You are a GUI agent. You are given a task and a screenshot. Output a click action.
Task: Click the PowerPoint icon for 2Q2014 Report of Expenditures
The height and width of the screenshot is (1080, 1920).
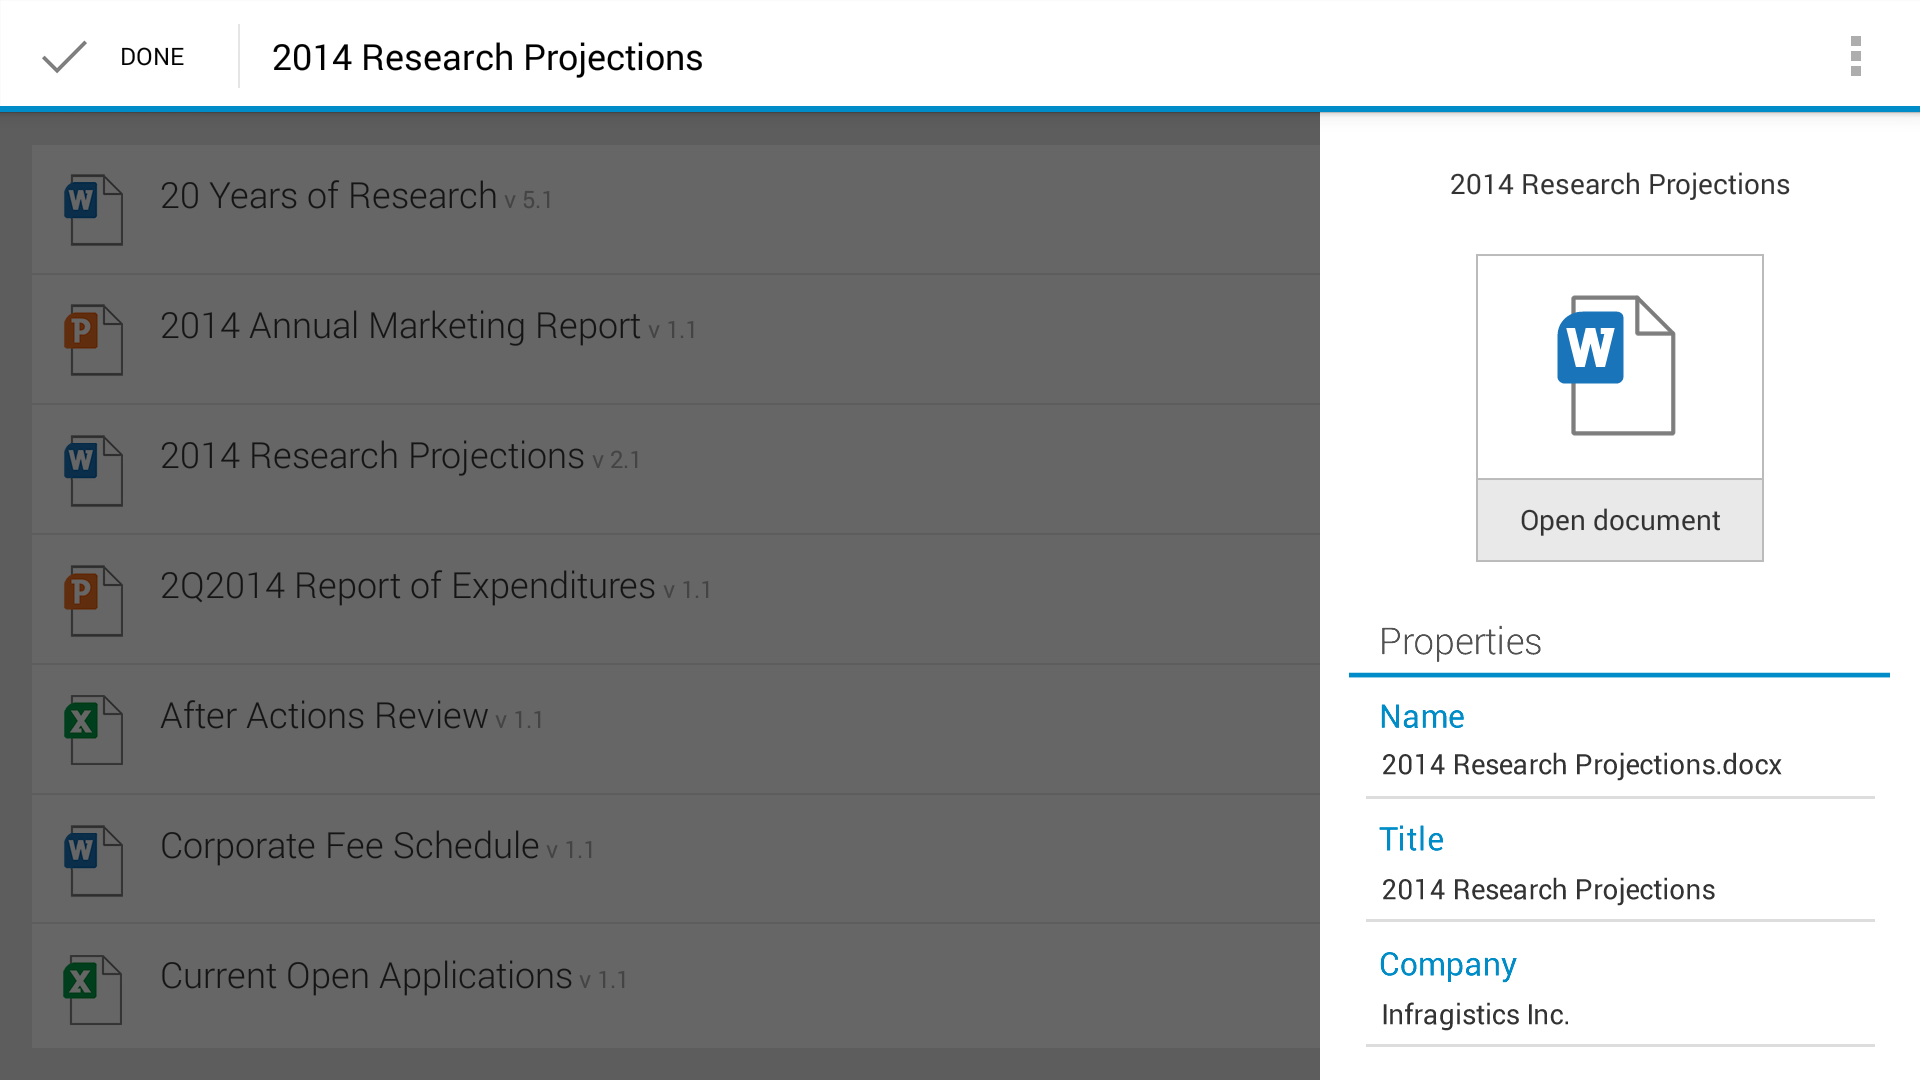pyautogui.click(x=93, y=598)
